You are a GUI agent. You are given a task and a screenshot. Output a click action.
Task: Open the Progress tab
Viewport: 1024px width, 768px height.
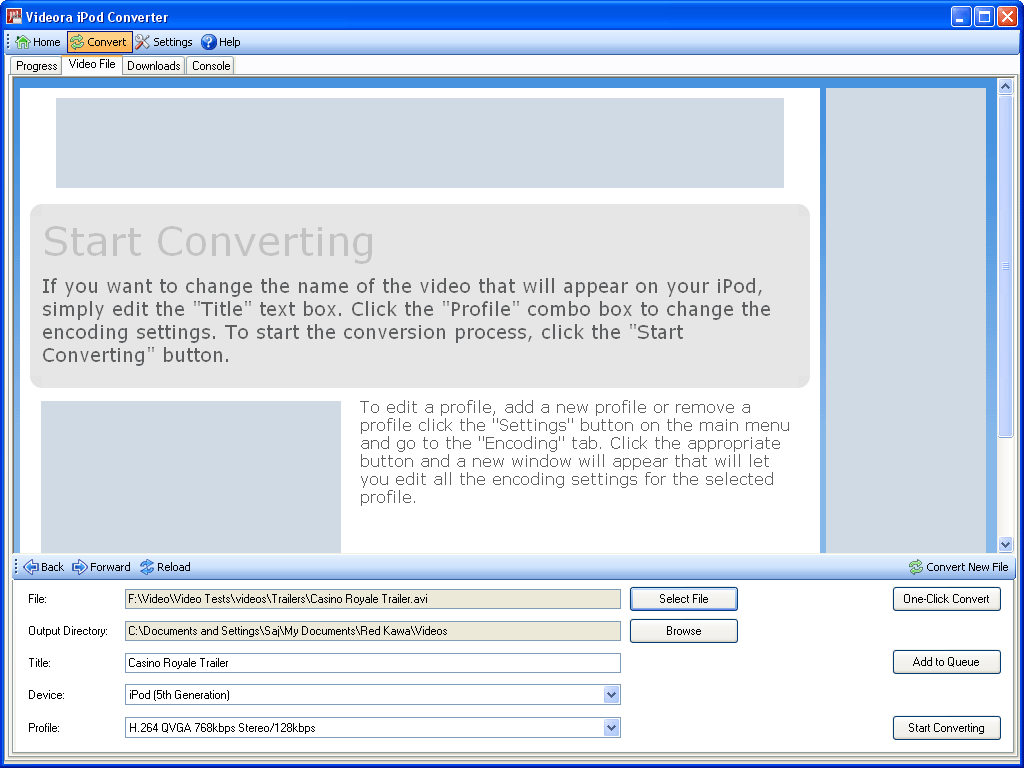(37, 65)
